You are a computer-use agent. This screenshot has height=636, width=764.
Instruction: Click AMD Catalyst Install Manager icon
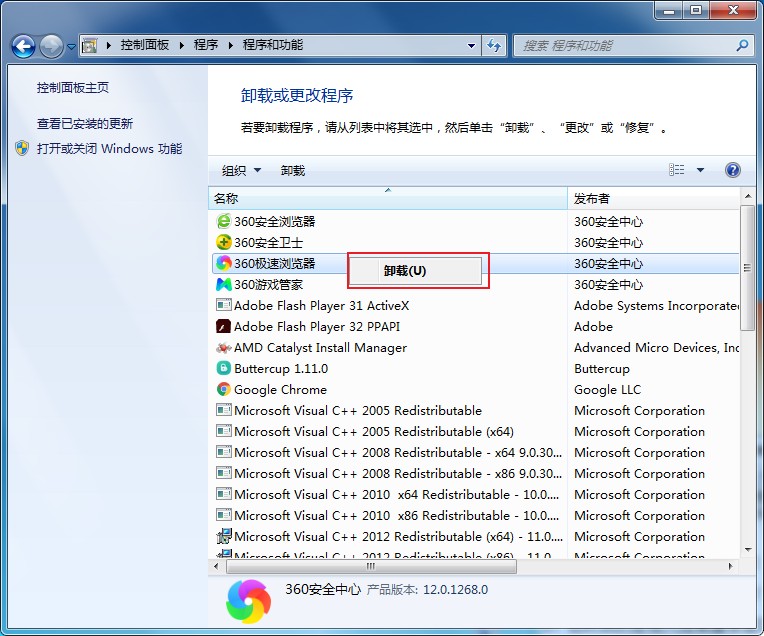224,347
